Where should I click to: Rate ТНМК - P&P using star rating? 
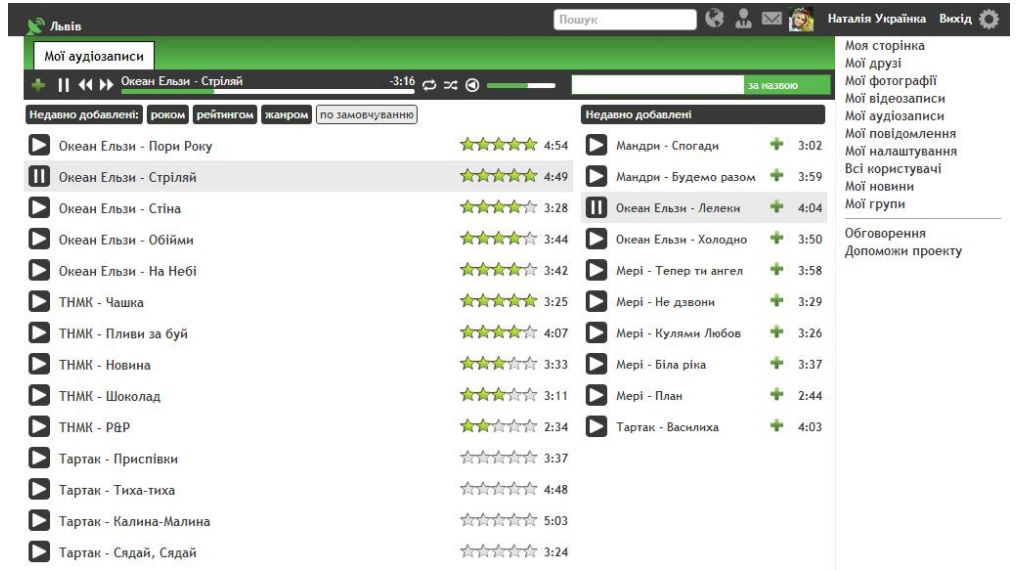[x=499, y=426]
